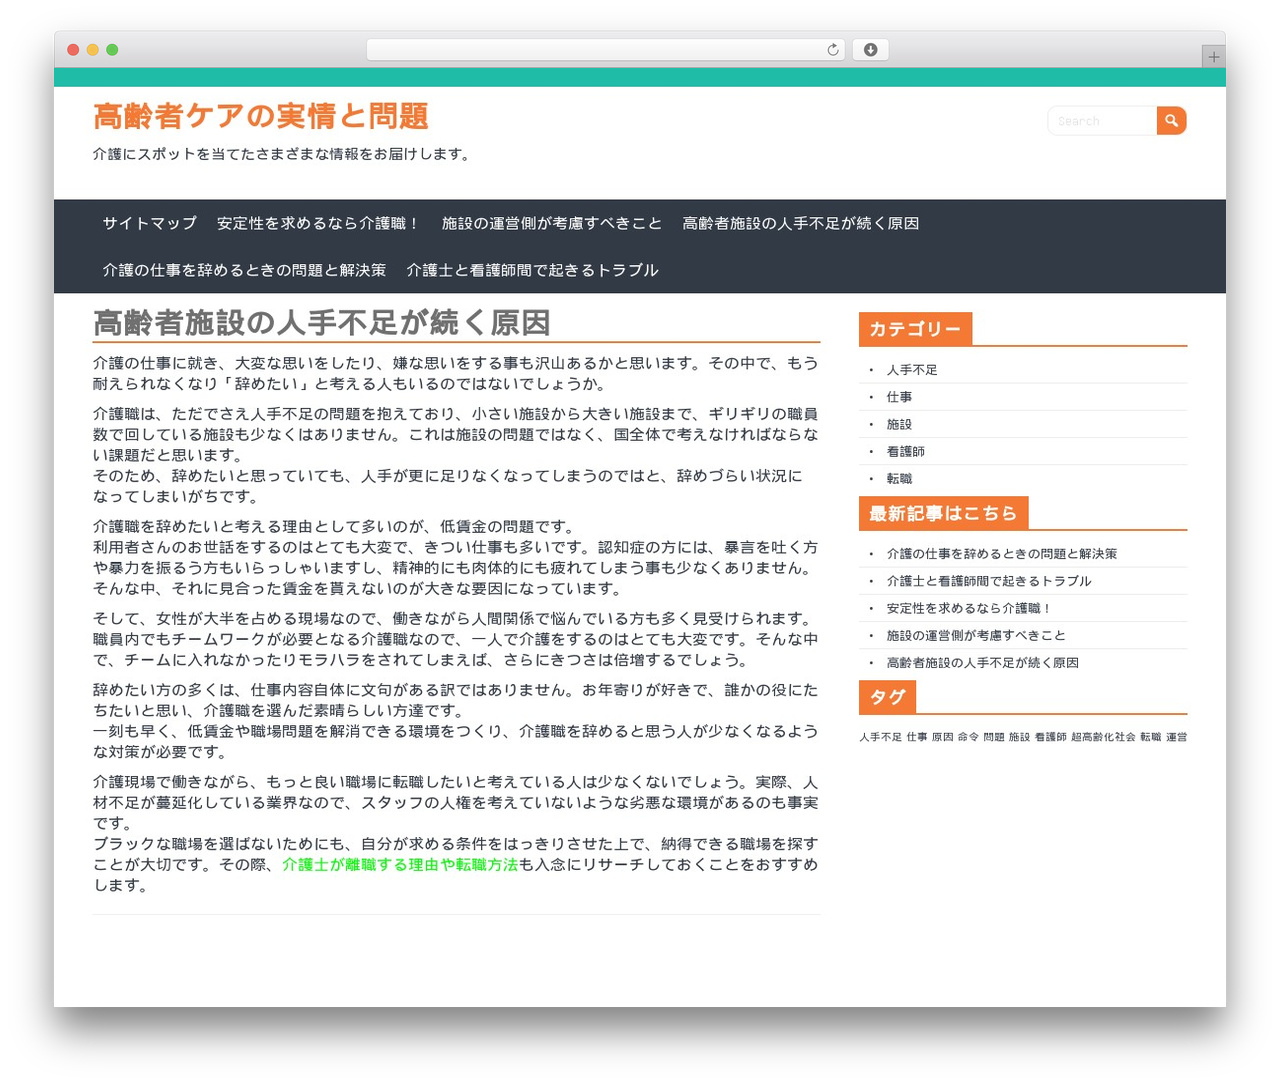Image resolution: width=1280 pixels, height=1084 pixels.
Task: Open recent post 介護の仕事を辞めるときの問題と解決策 in sidebar
Action: (1002, 554)
